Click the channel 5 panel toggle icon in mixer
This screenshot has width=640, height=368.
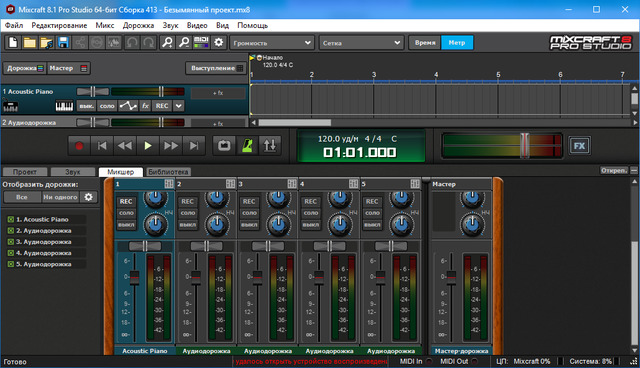[415, 184]
